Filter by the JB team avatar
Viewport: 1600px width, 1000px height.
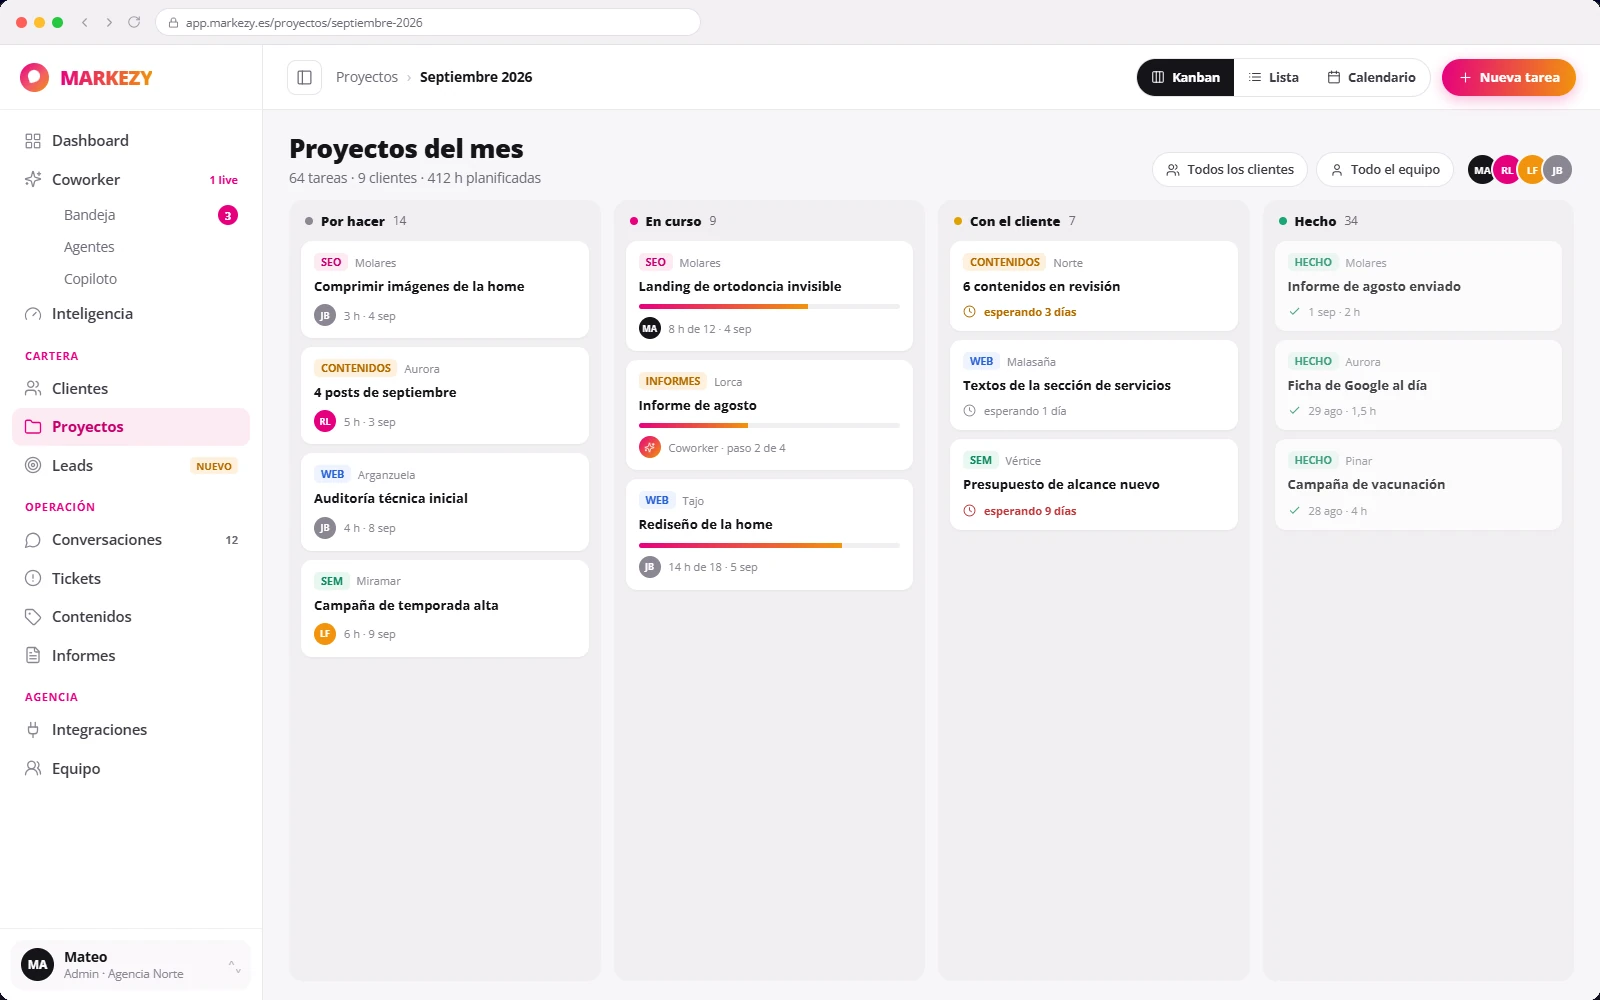tap(1557, 170)
